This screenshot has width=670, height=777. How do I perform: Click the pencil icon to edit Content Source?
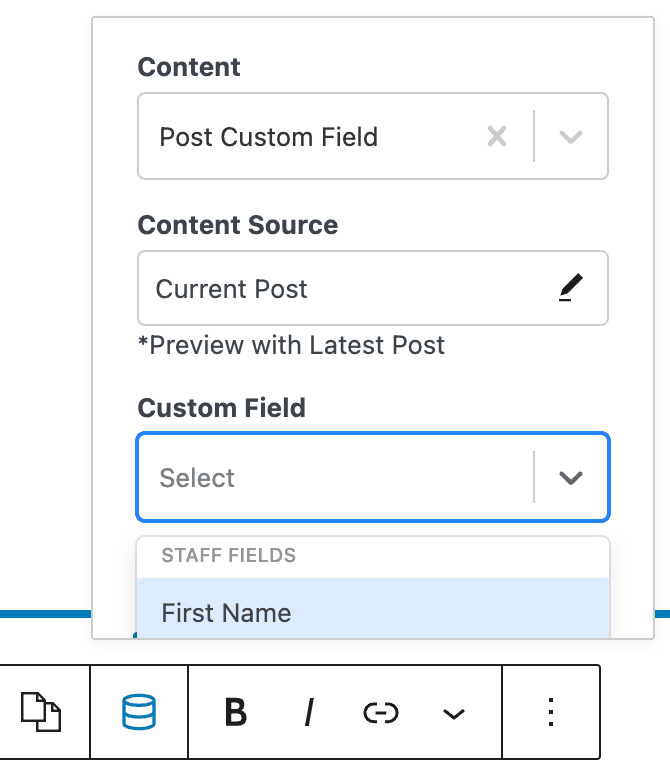(x=570, y=289)
